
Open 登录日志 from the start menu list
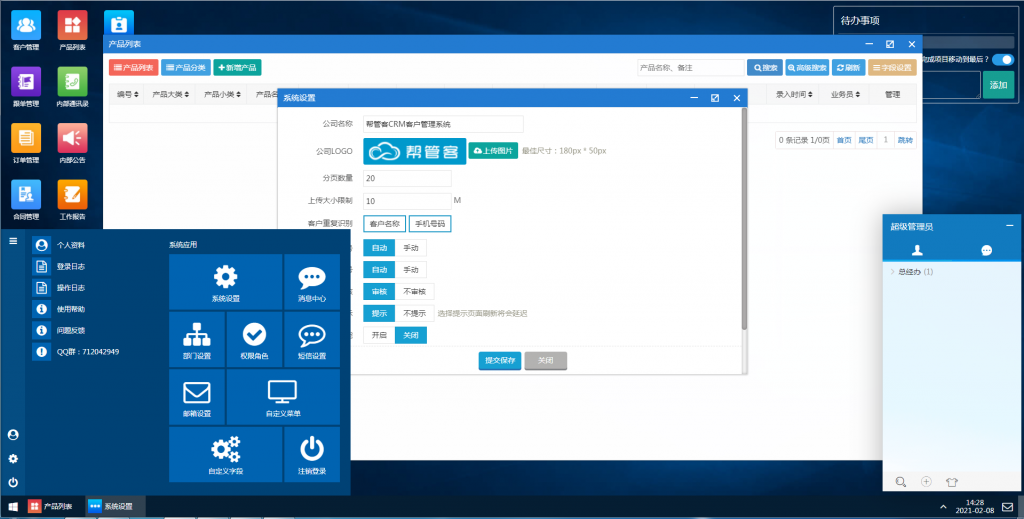[x=70, y=267]
